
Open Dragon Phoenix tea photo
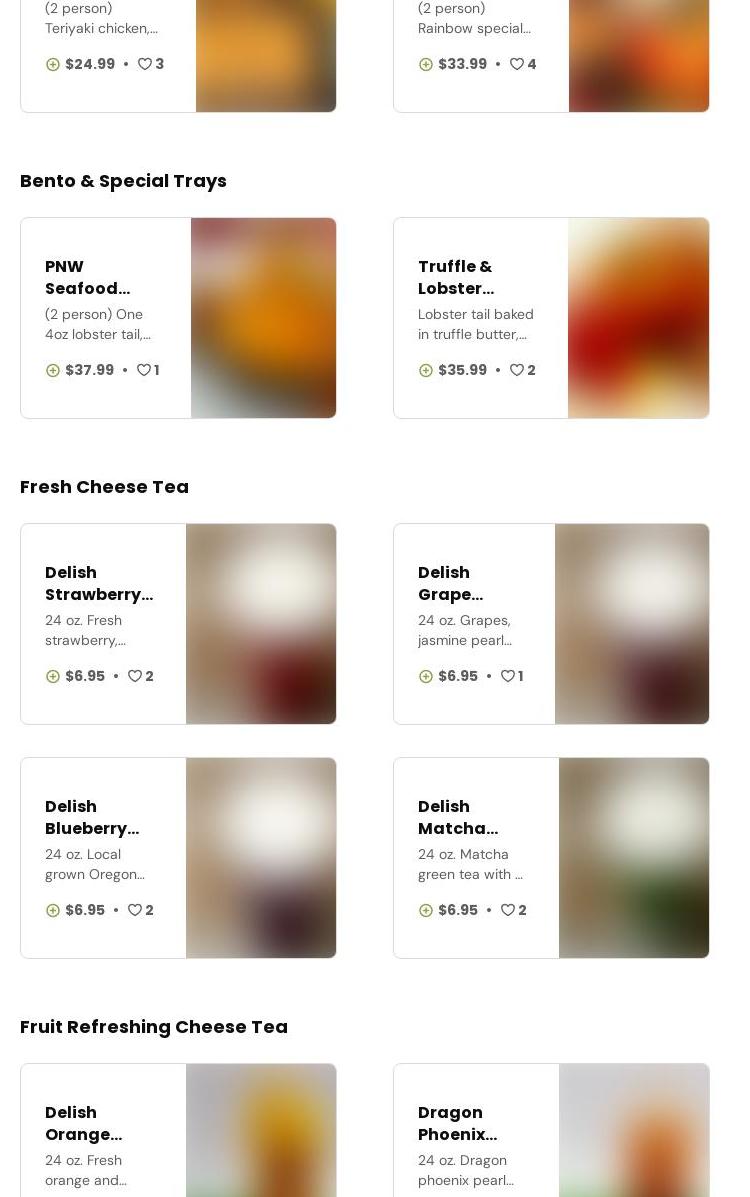click(x=633, y=1130)
